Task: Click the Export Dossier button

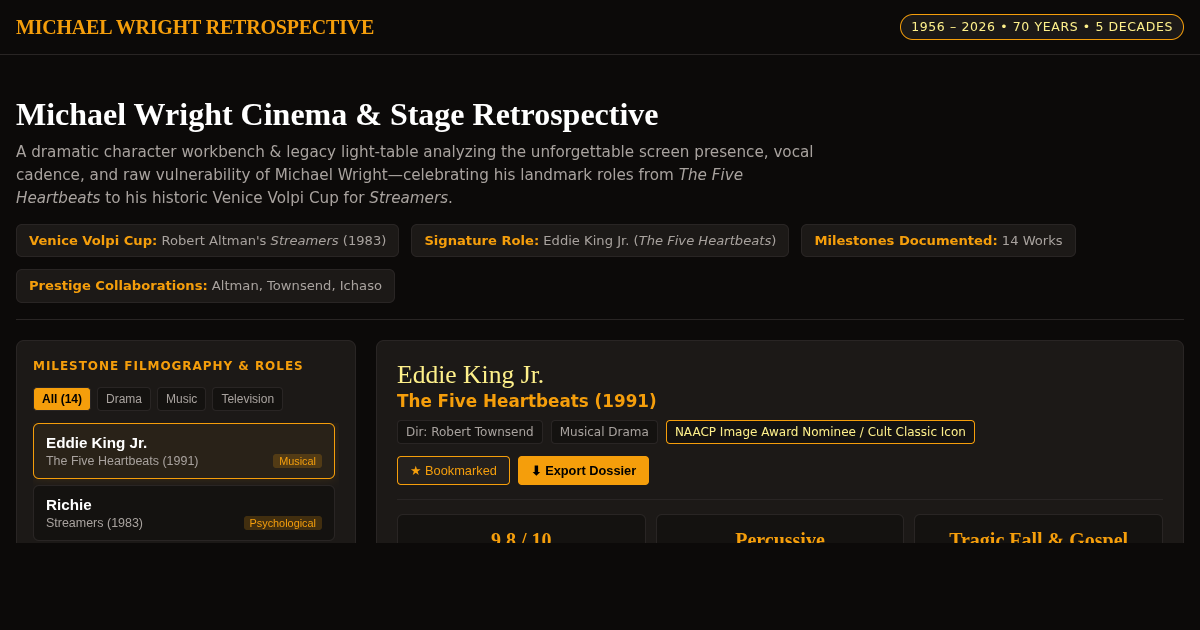Action: [x=583, y=470]
